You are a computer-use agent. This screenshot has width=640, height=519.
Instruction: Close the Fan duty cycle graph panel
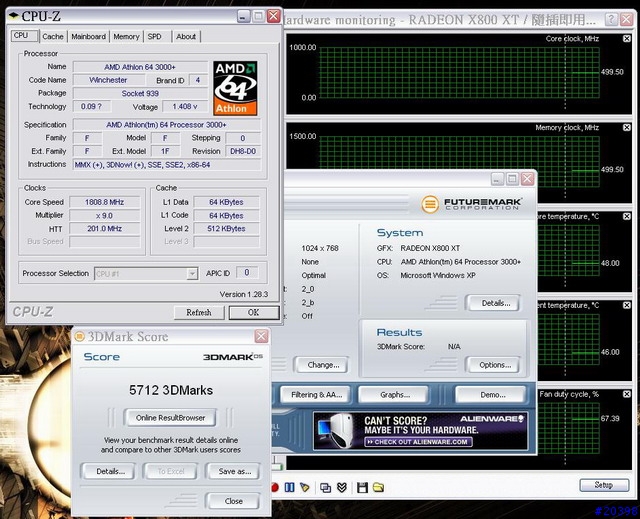pyautogui.click(x=627, y=394)
